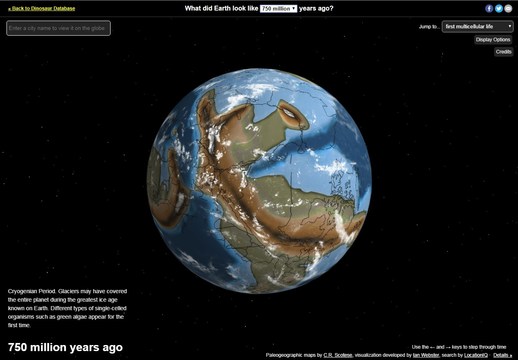The width and height of the screenshot is (518, 360).
Task: Open the LocationIQ link
Action: pos(476,355)
